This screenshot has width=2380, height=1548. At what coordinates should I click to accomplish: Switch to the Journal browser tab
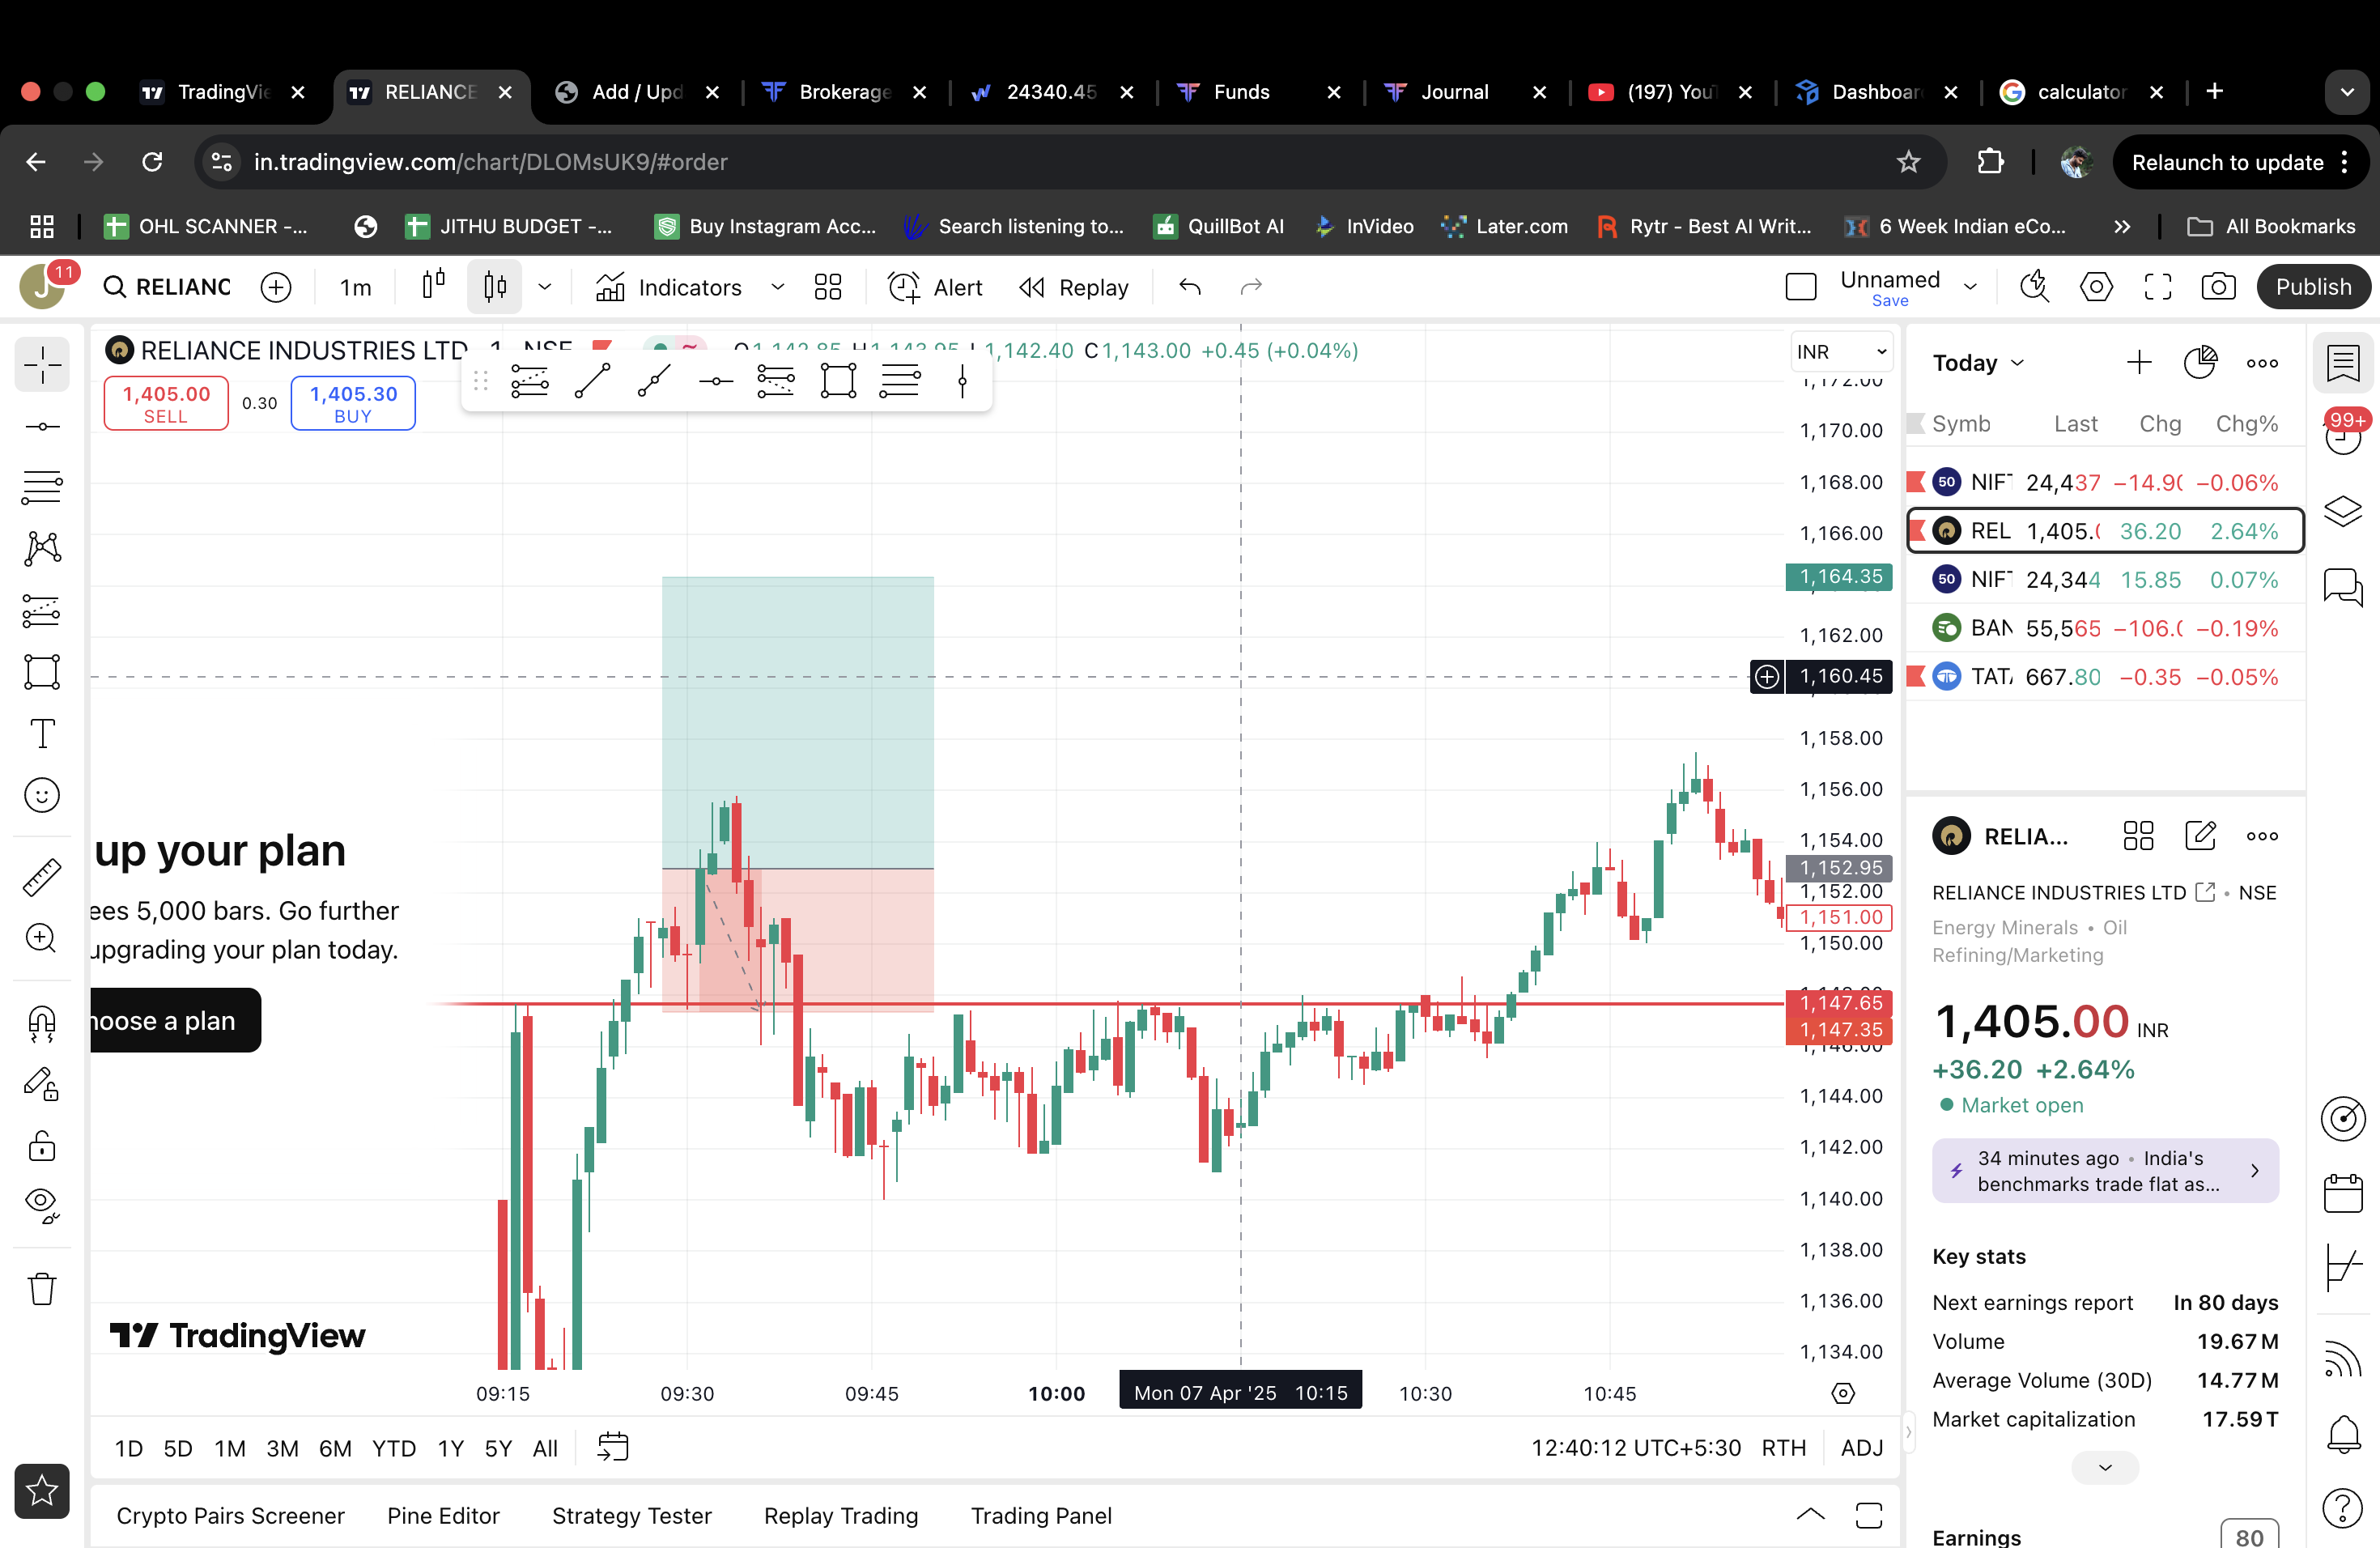(x=1454, y=92)
